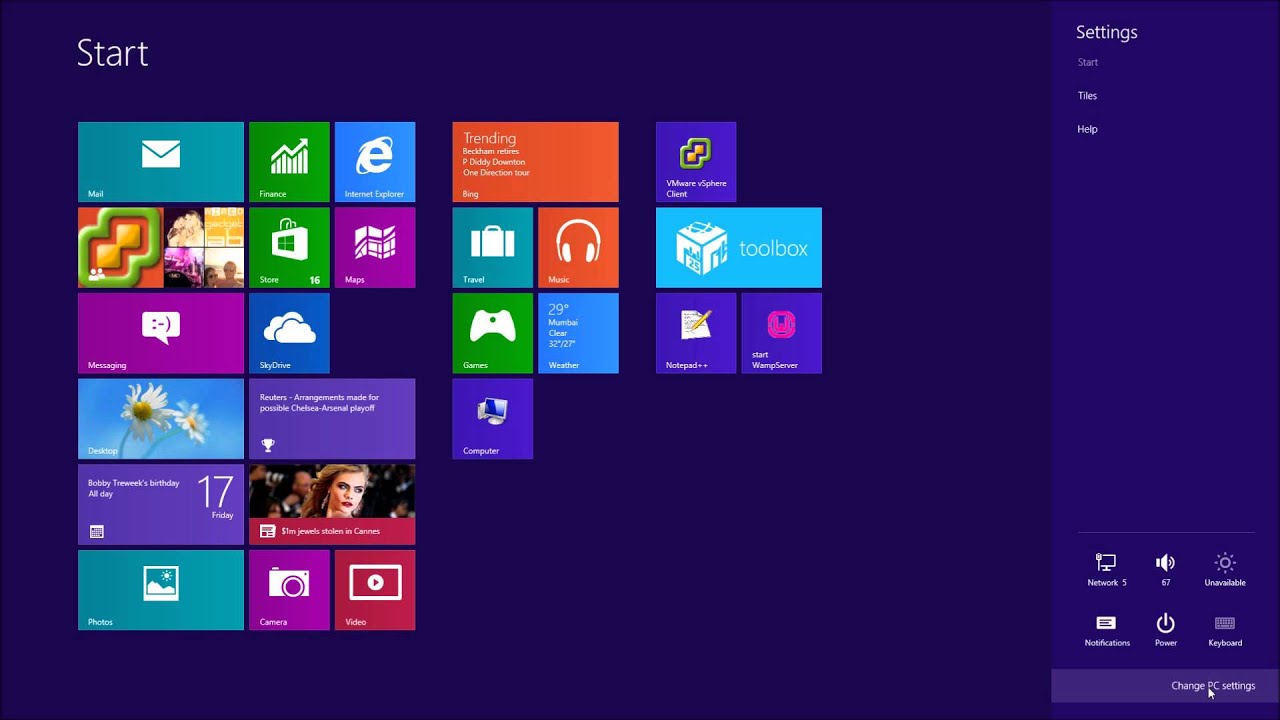The height and width of the screenshot is (720, 1280).
Task: Open the People tile with photo collage
Action: pyautogui.click(x=161, y=248)
